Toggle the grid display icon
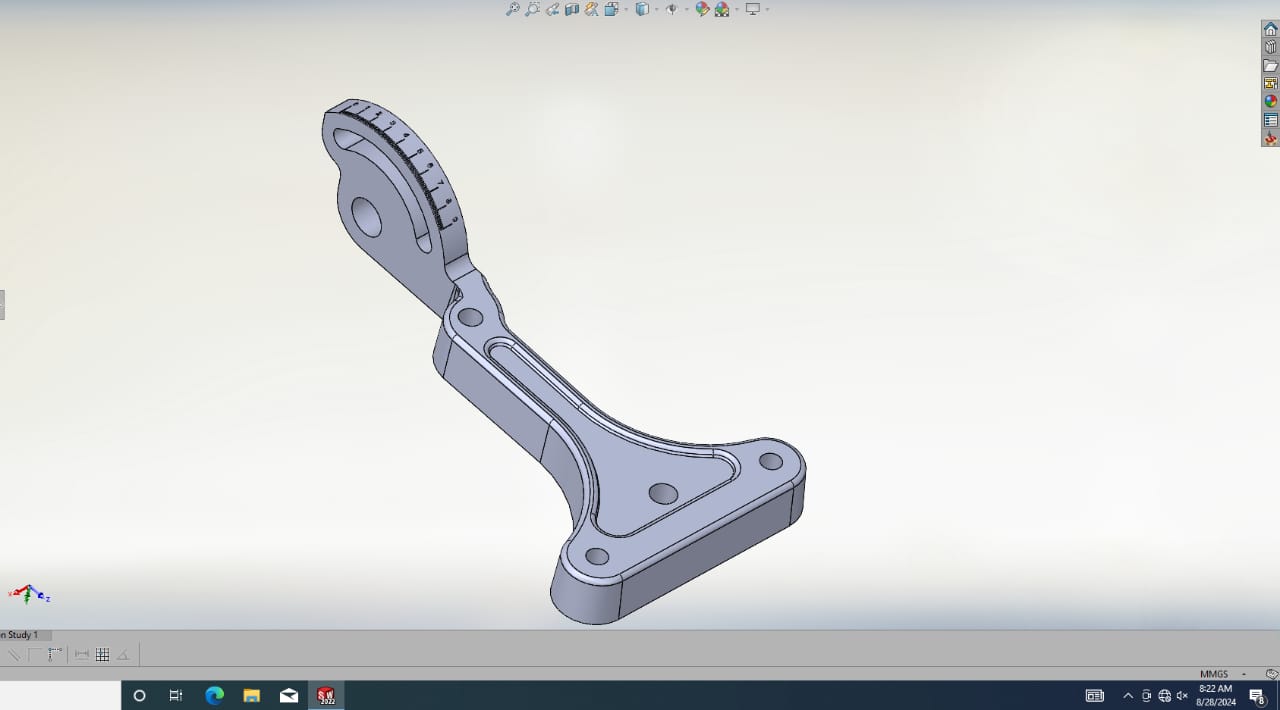The image size is (1280, 710). (x=102, y=655)
